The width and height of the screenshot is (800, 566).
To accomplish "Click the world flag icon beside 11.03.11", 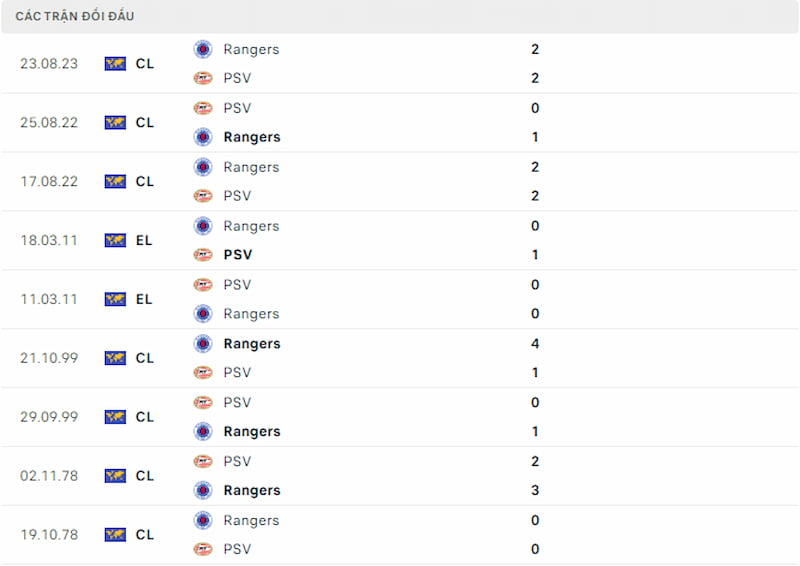I will tap(115, 299).
